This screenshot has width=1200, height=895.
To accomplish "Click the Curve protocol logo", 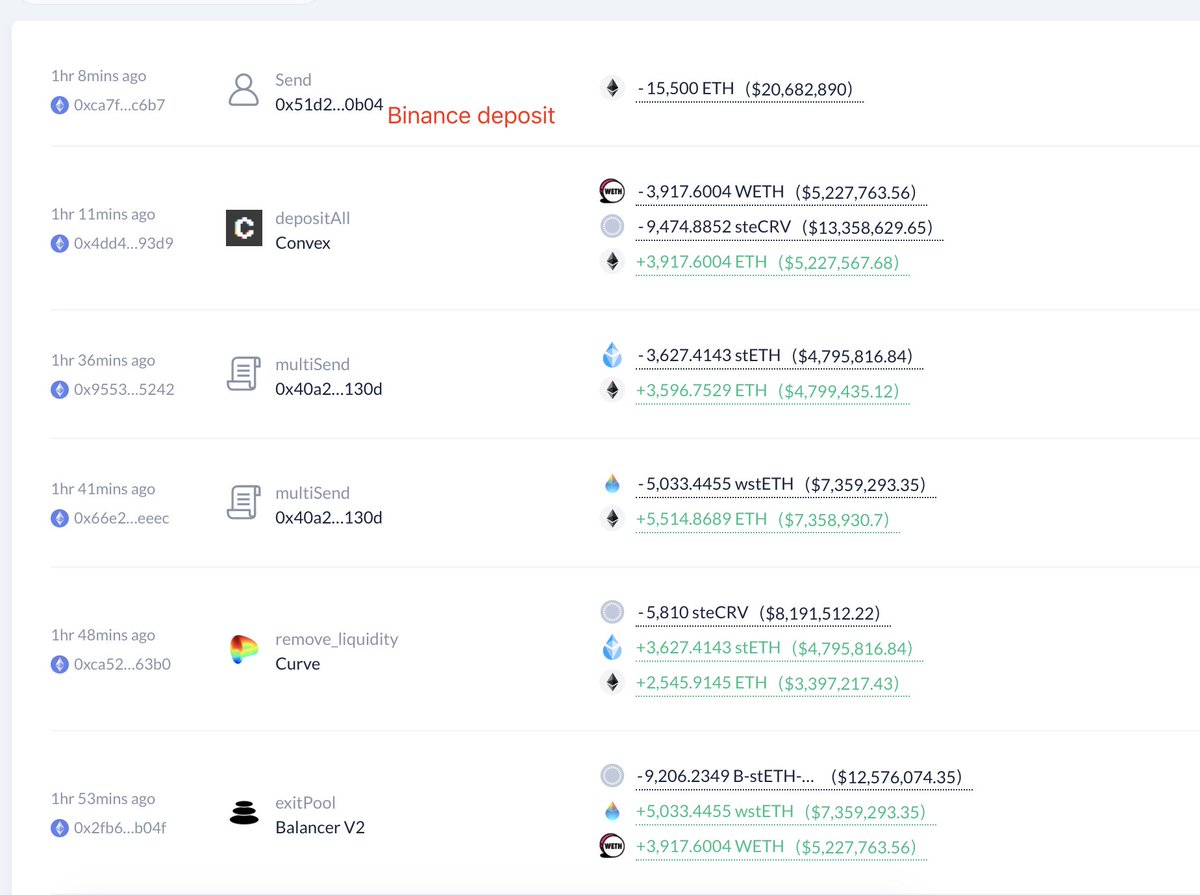I will click(244, 651).
